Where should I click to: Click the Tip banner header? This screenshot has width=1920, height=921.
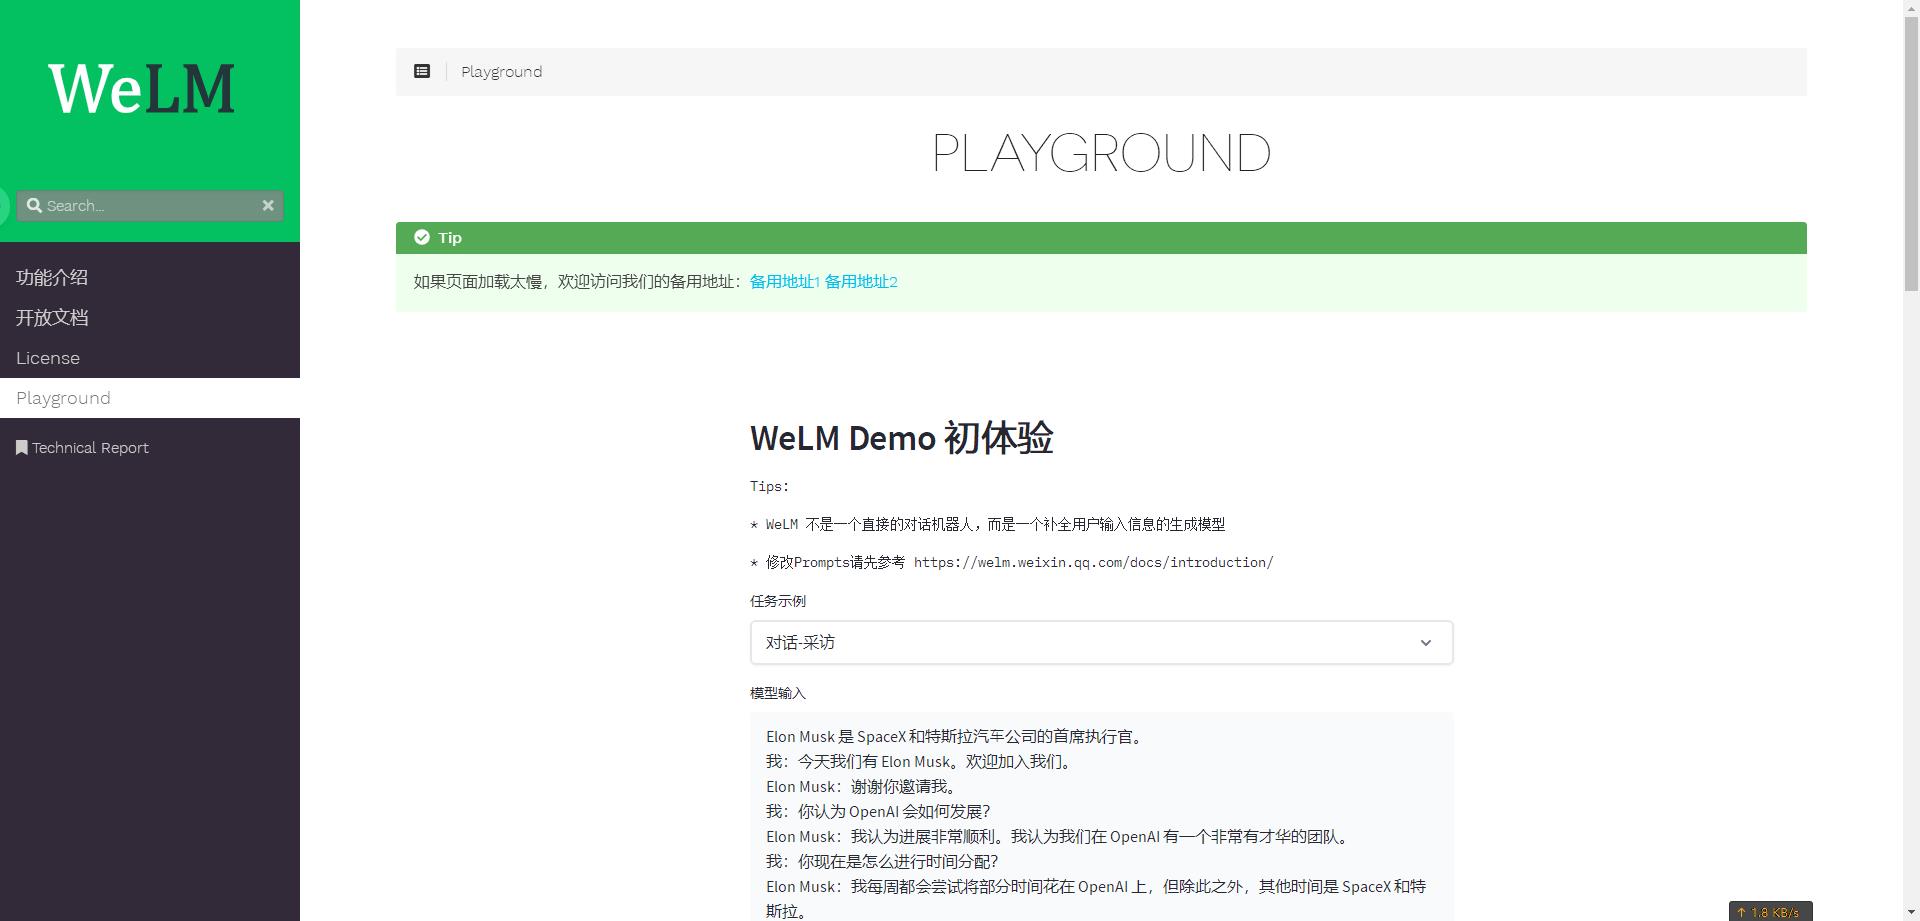click(1101, 238)
